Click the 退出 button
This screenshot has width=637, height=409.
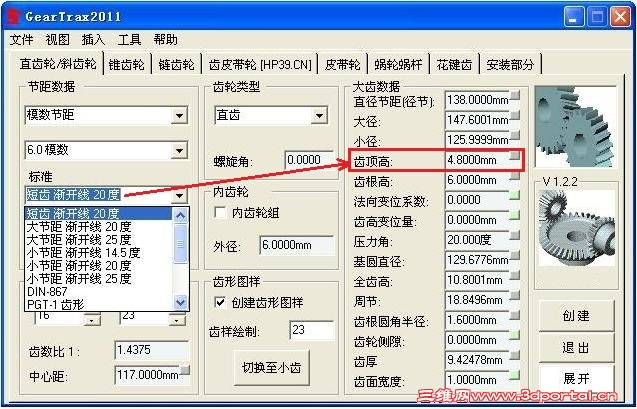click(576, 348)
